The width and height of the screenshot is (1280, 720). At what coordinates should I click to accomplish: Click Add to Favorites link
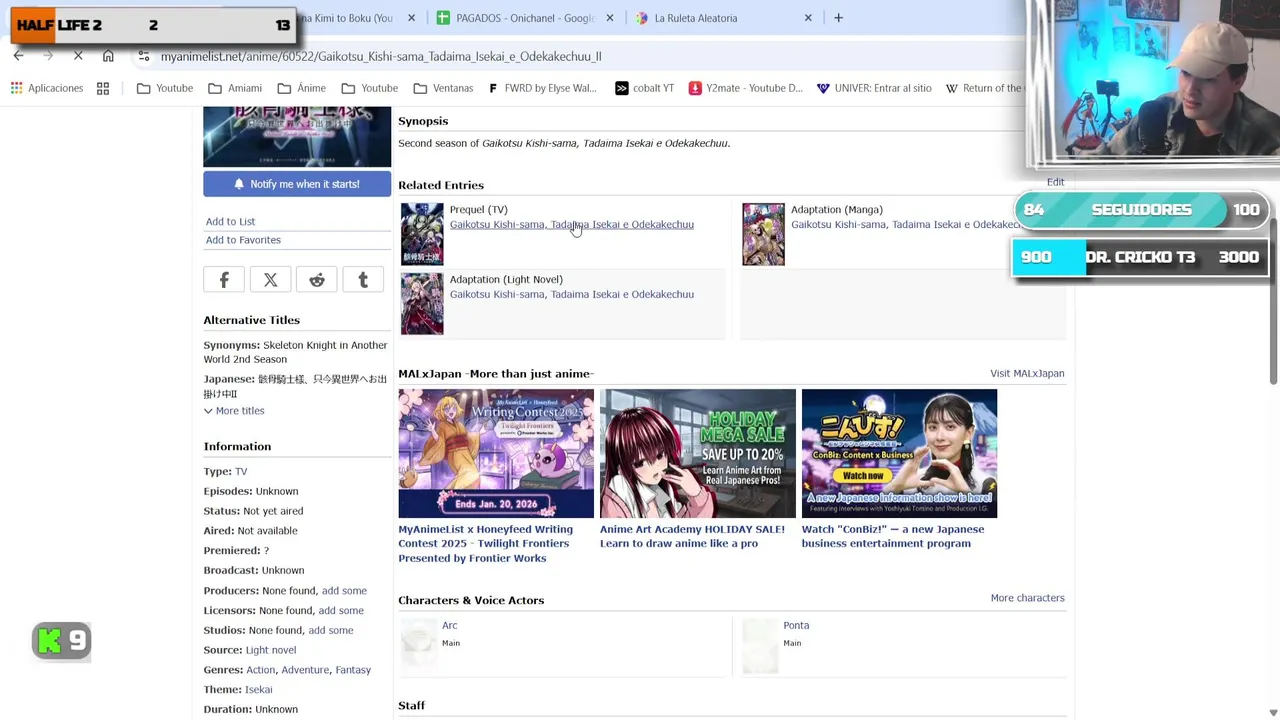click(243, 240)
